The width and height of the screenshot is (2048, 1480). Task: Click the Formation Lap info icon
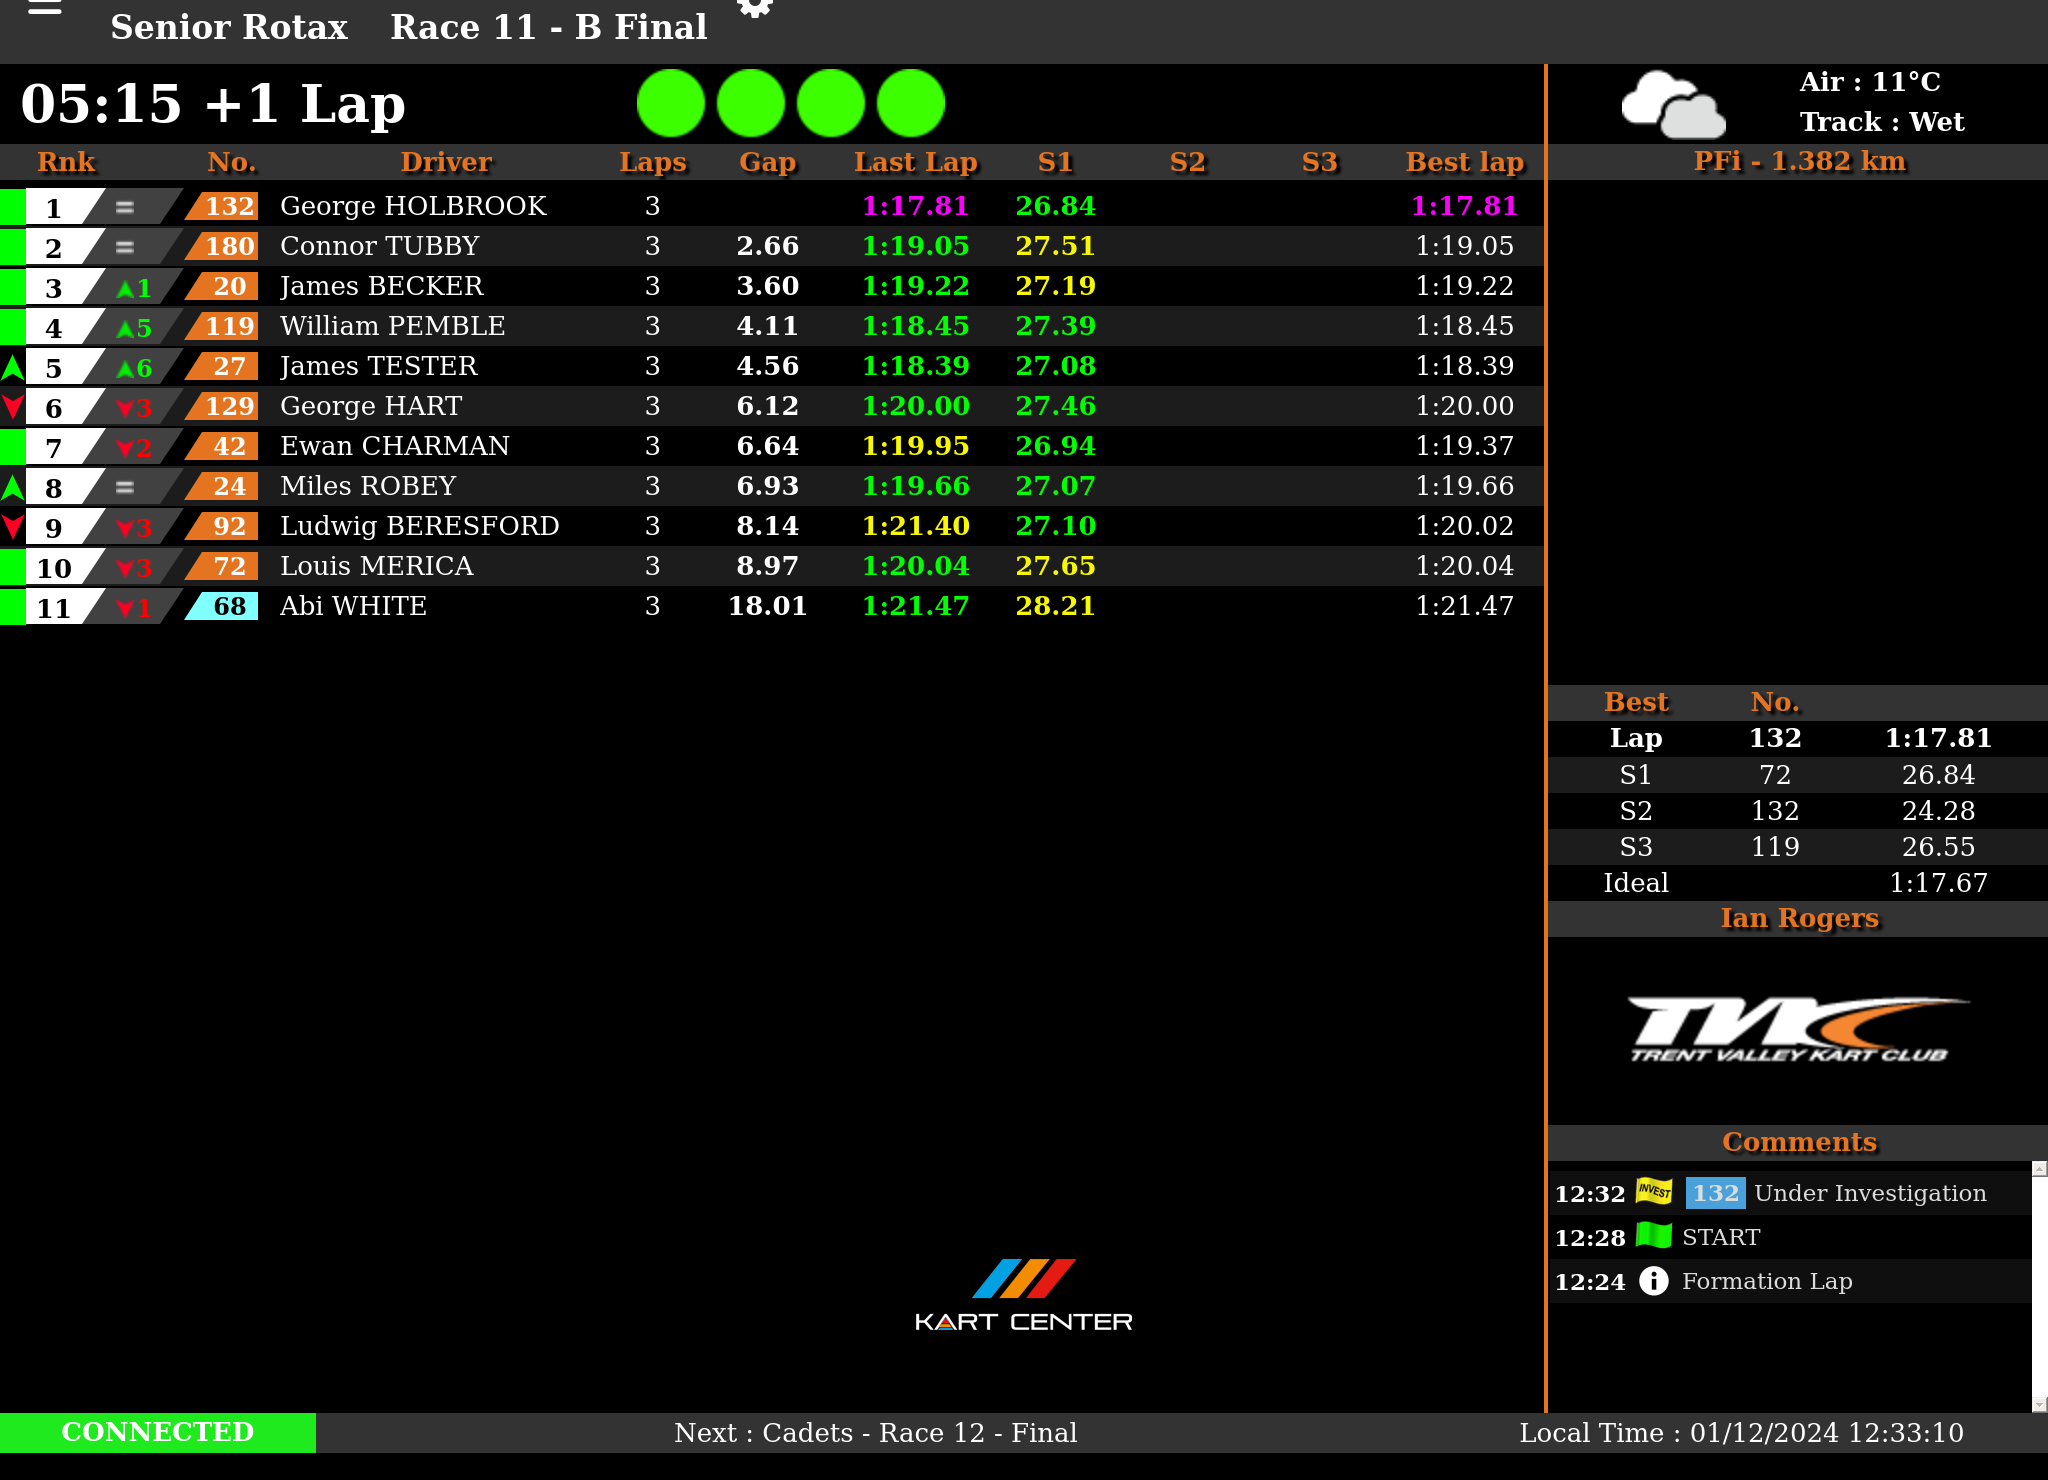(1654, 1281)
